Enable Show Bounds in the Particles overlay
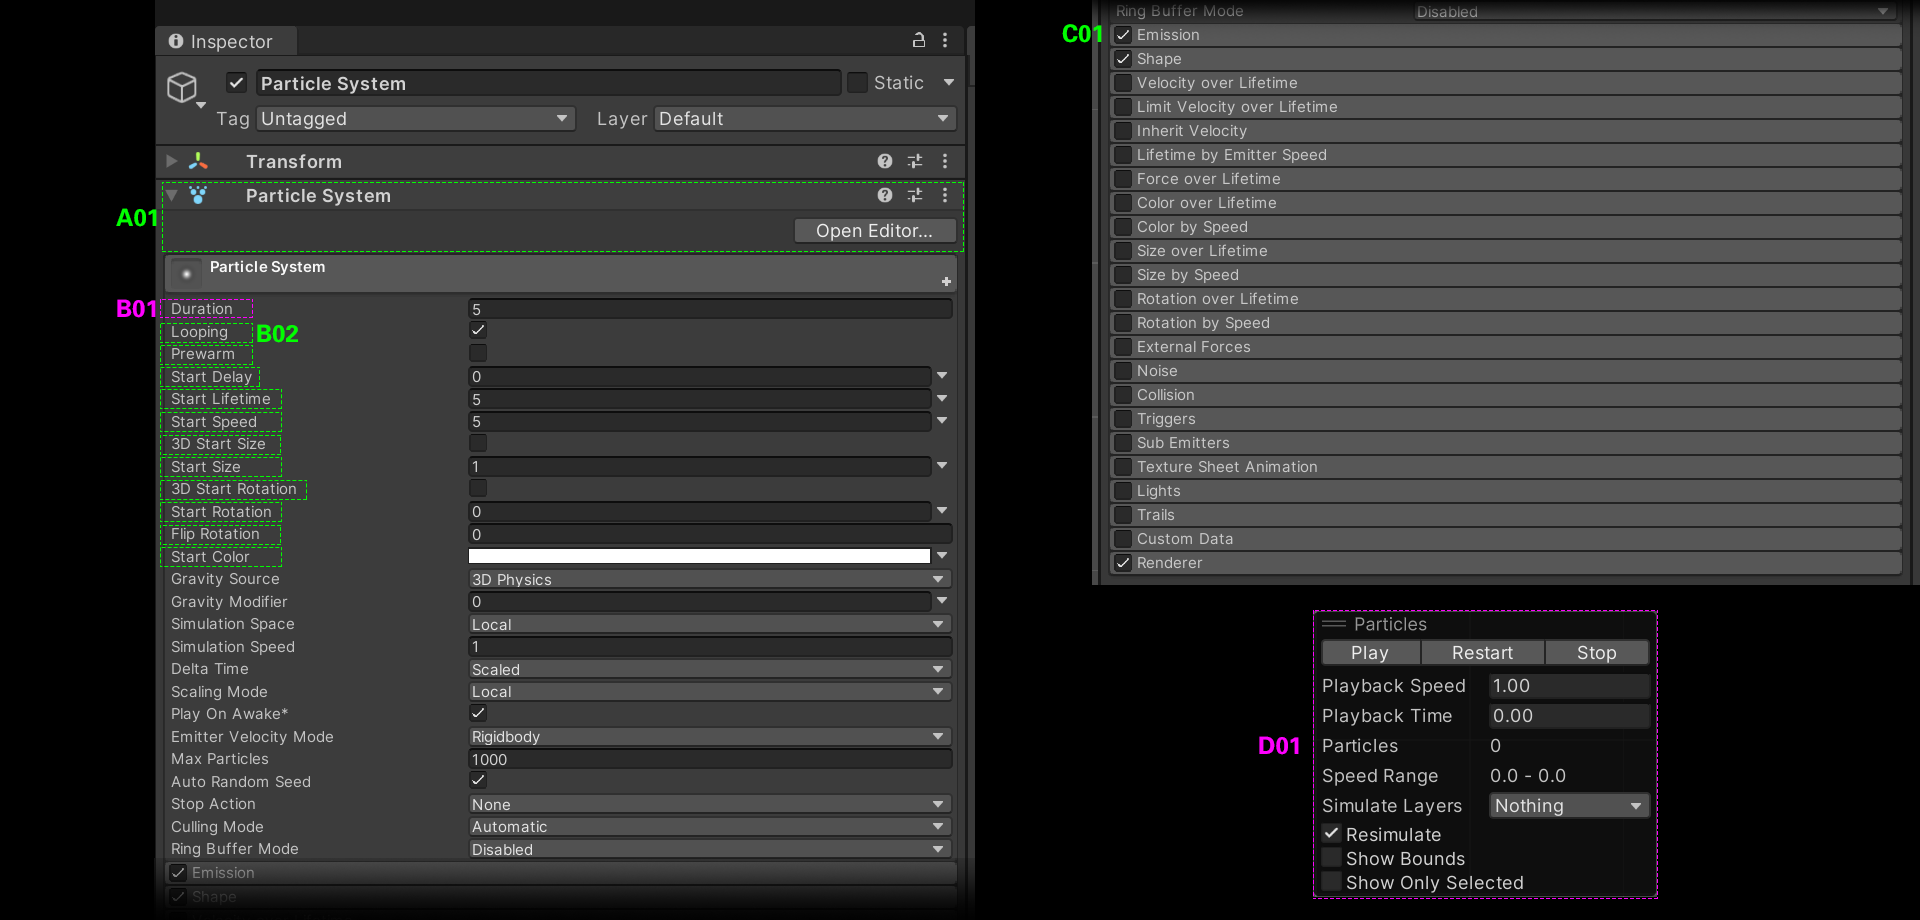This screenshot has height=920, width=1920. point(1331,857)
